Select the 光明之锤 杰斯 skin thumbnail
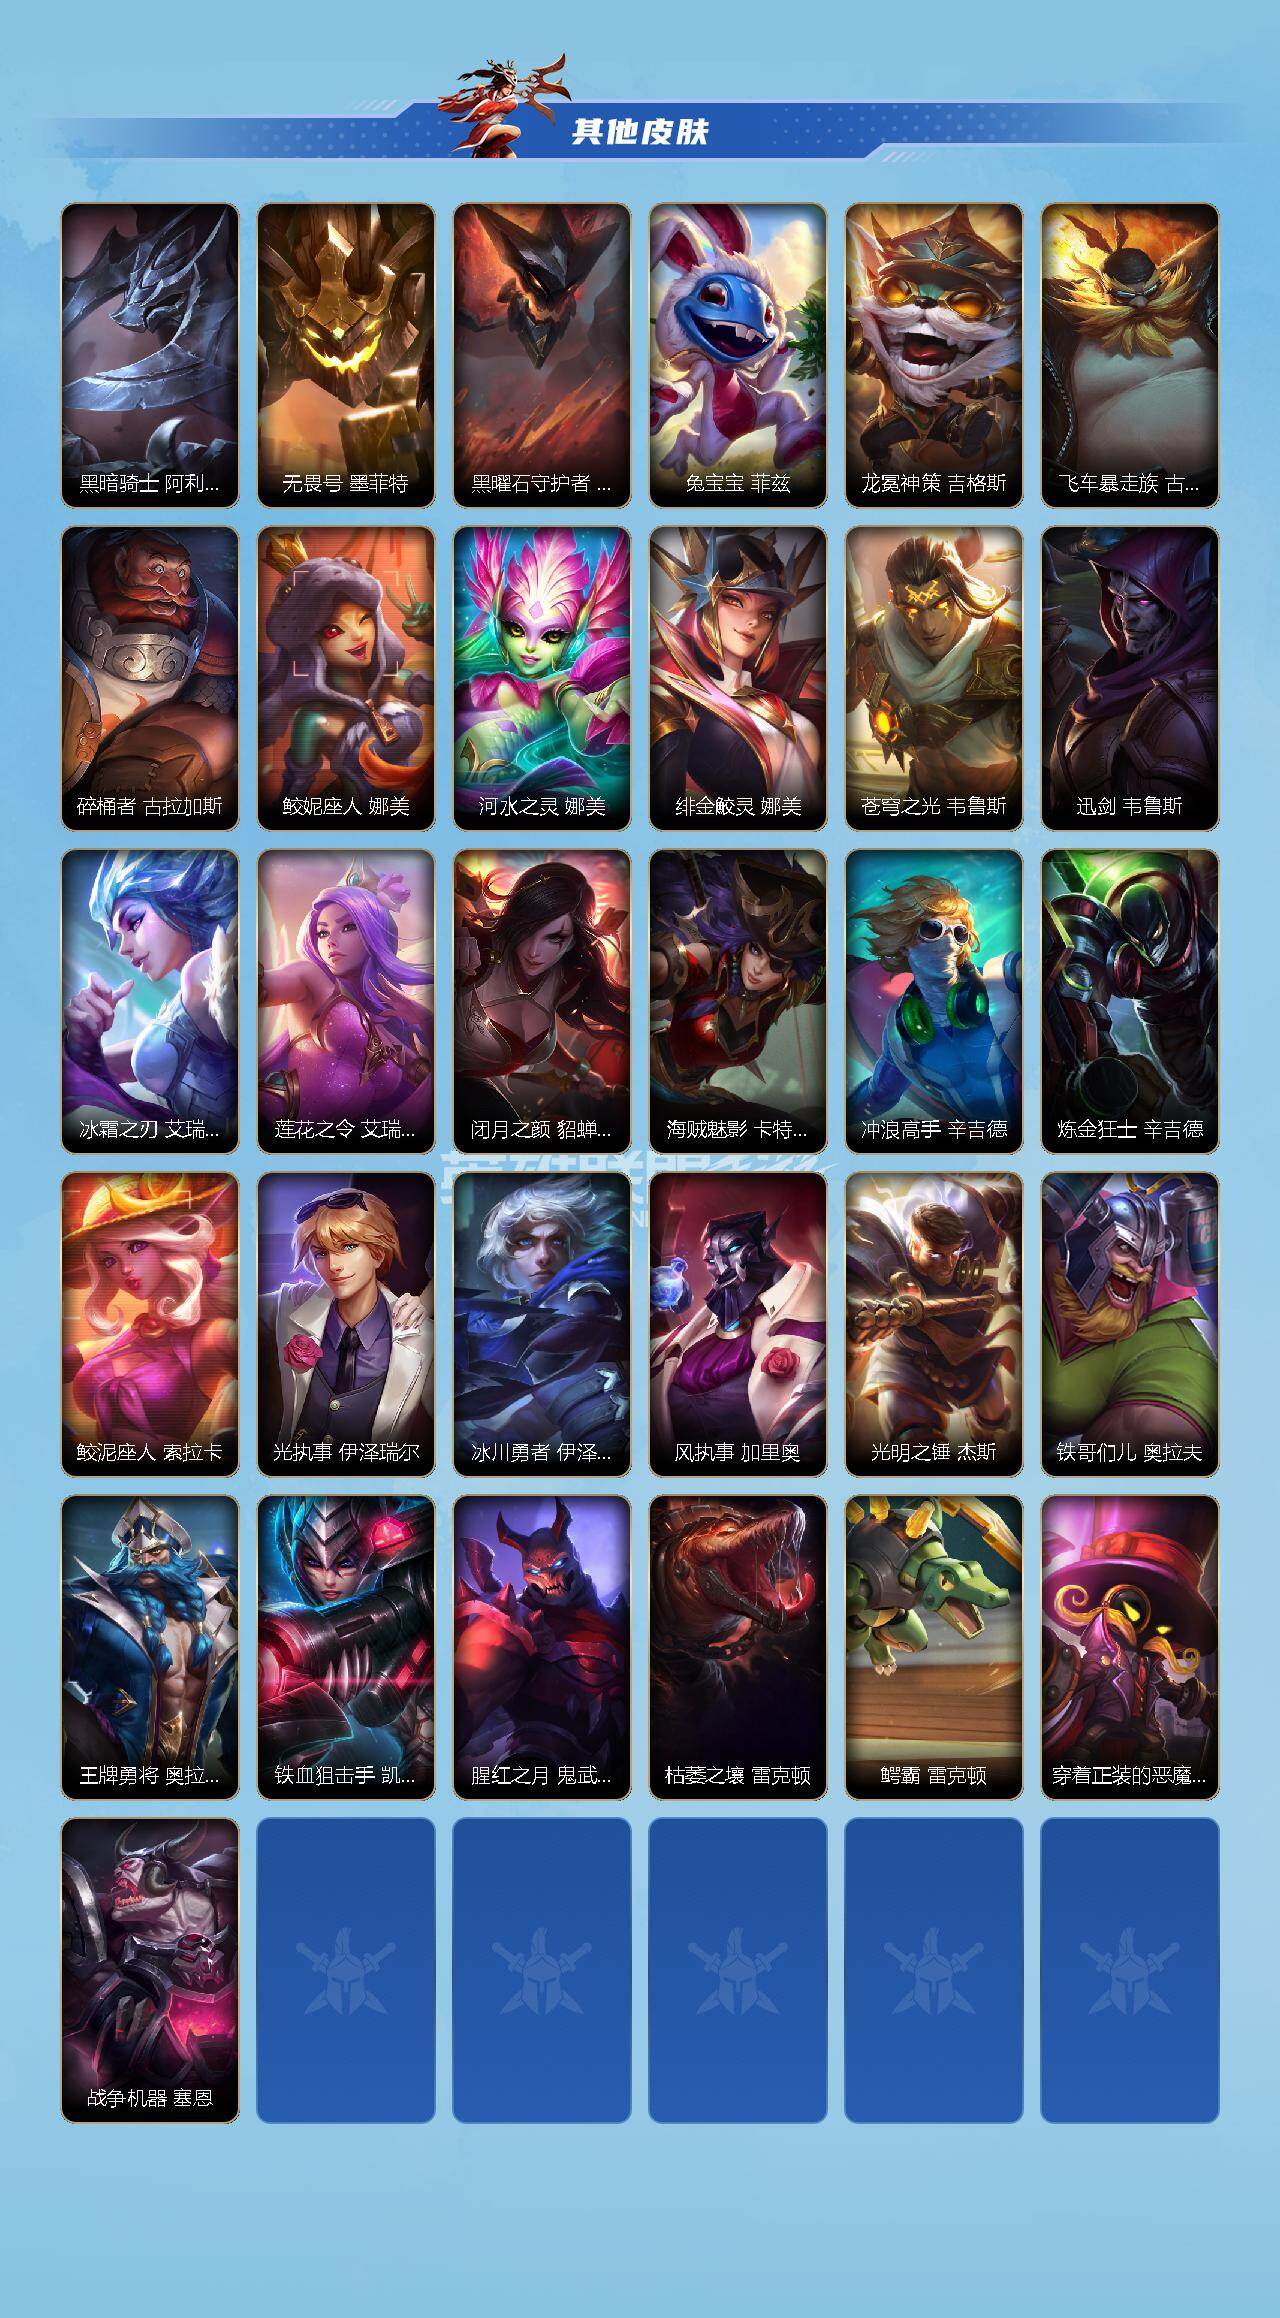 click(934, 1324)
